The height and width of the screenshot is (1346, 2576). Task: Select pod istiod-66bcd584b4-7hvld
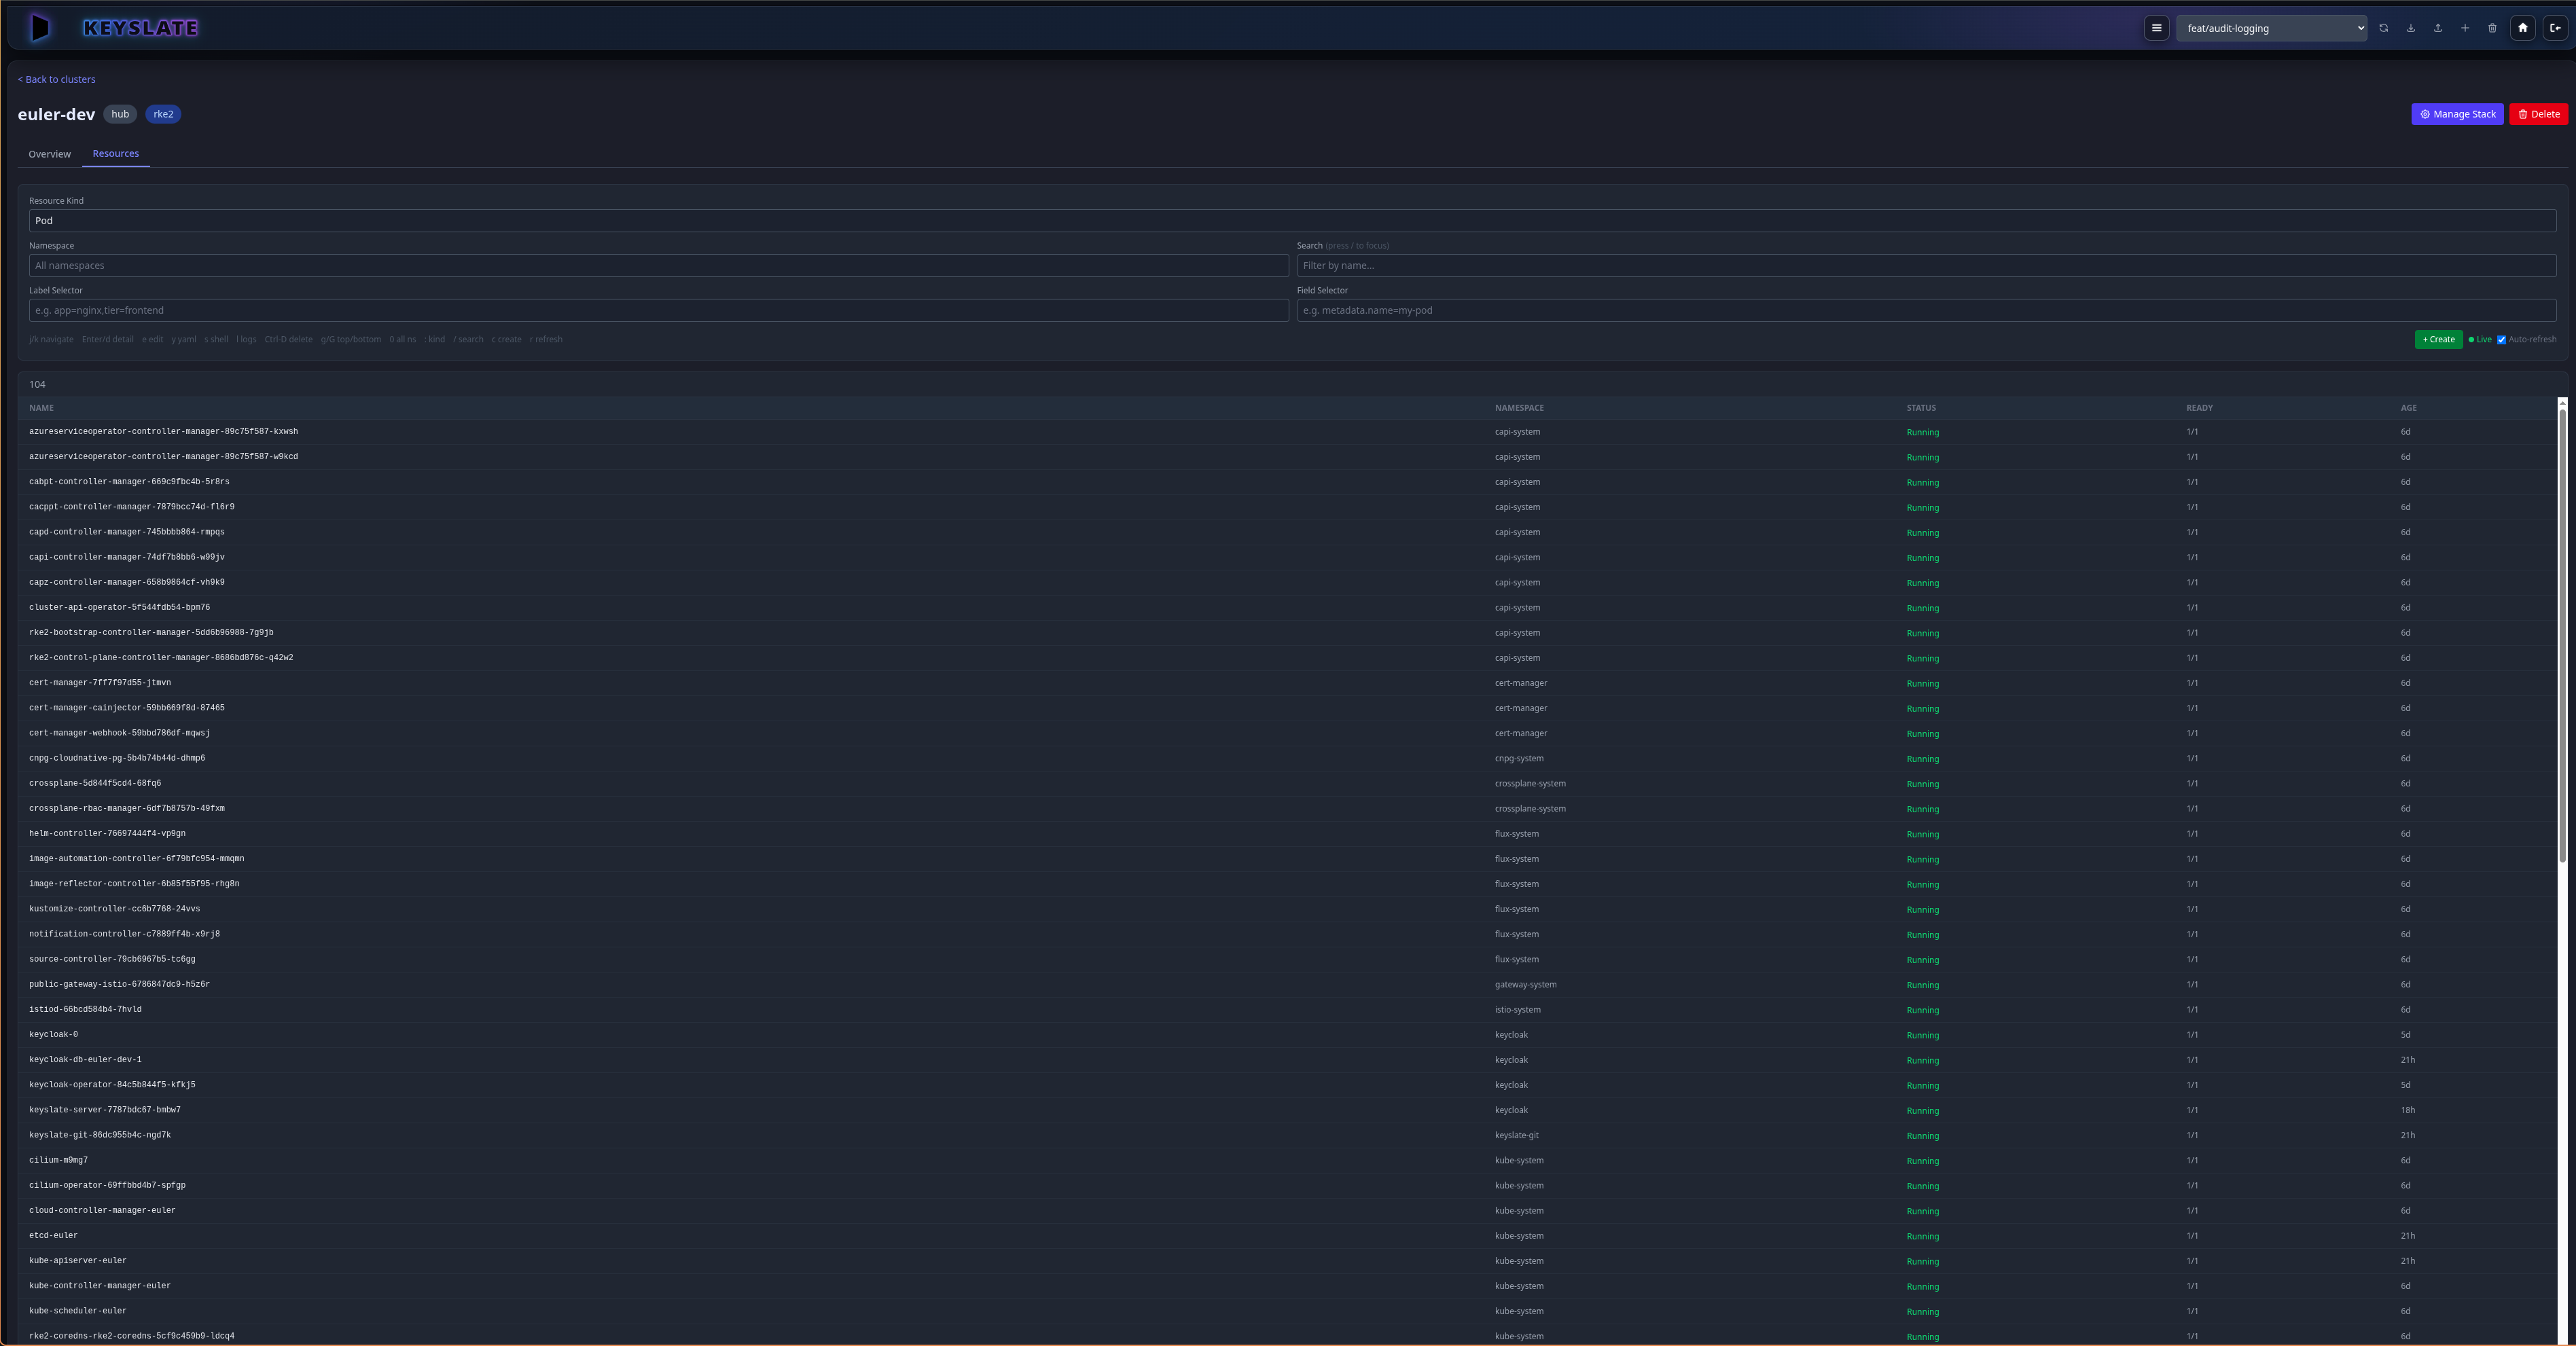click(x=1287, y=1010)
